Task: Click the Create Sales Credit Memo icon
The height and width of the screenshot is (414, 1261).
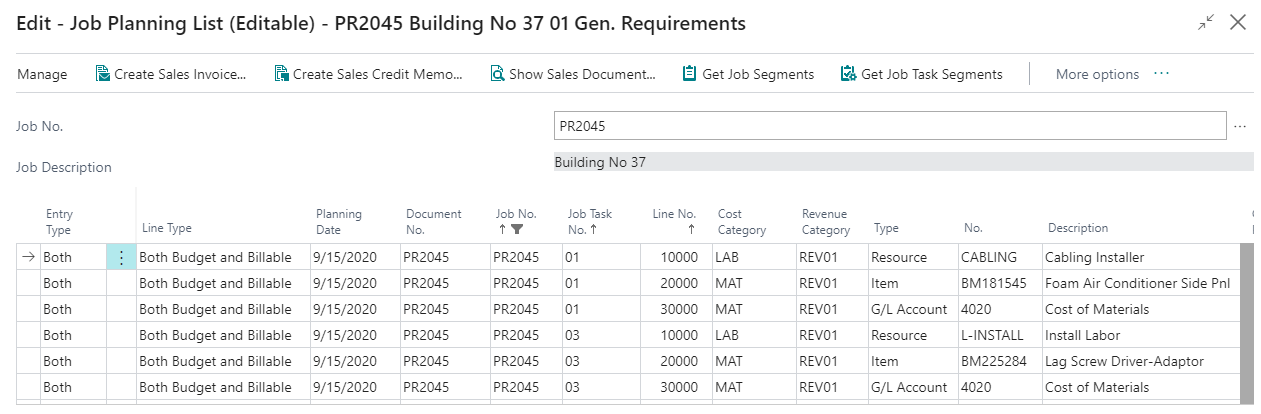Action: tap(281, 74)
